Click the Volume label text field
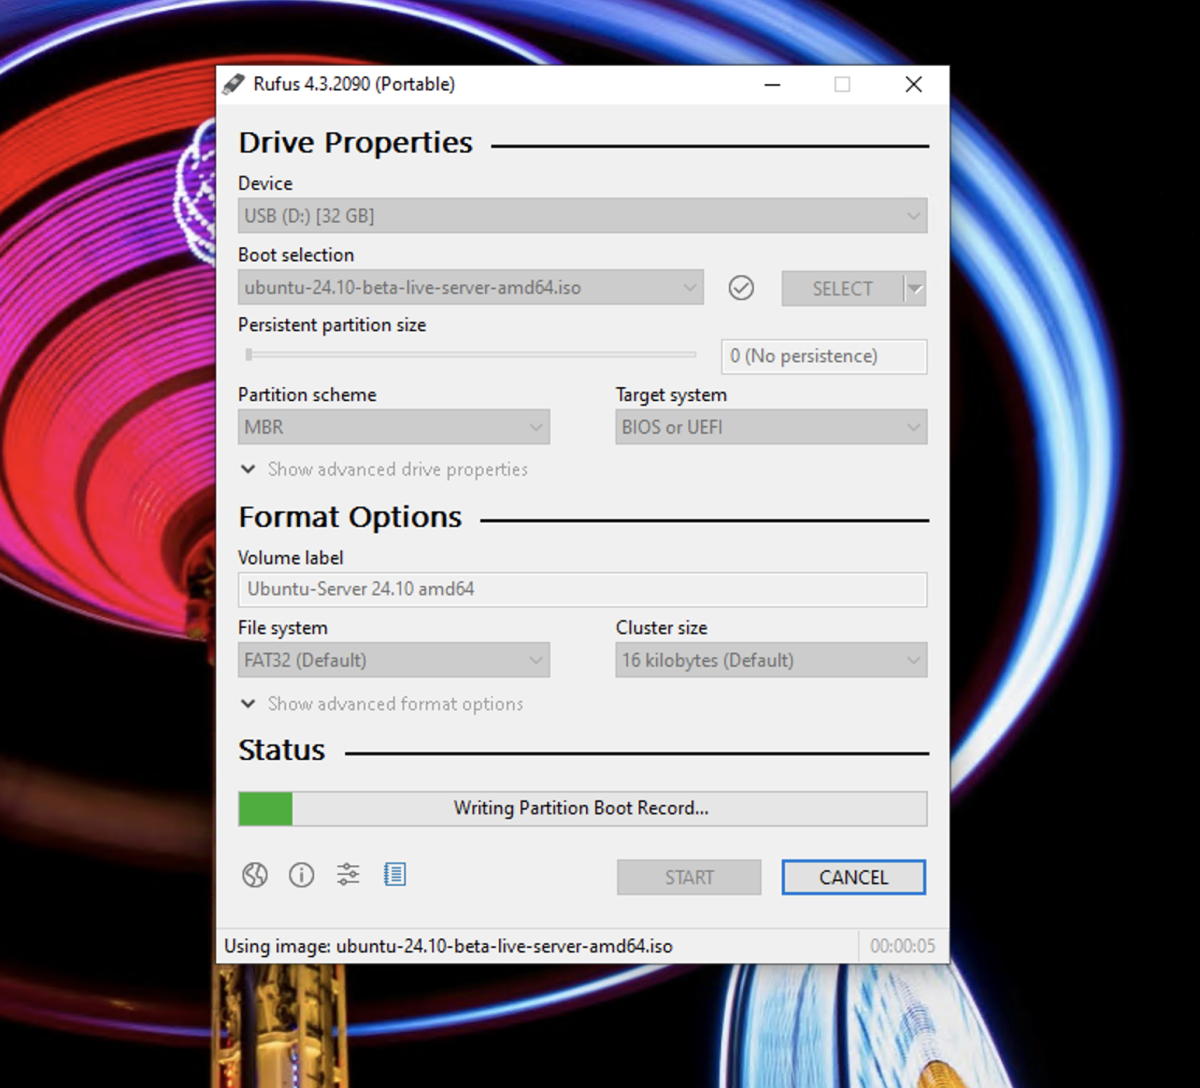1200x1088 pixels. (582, 589)
